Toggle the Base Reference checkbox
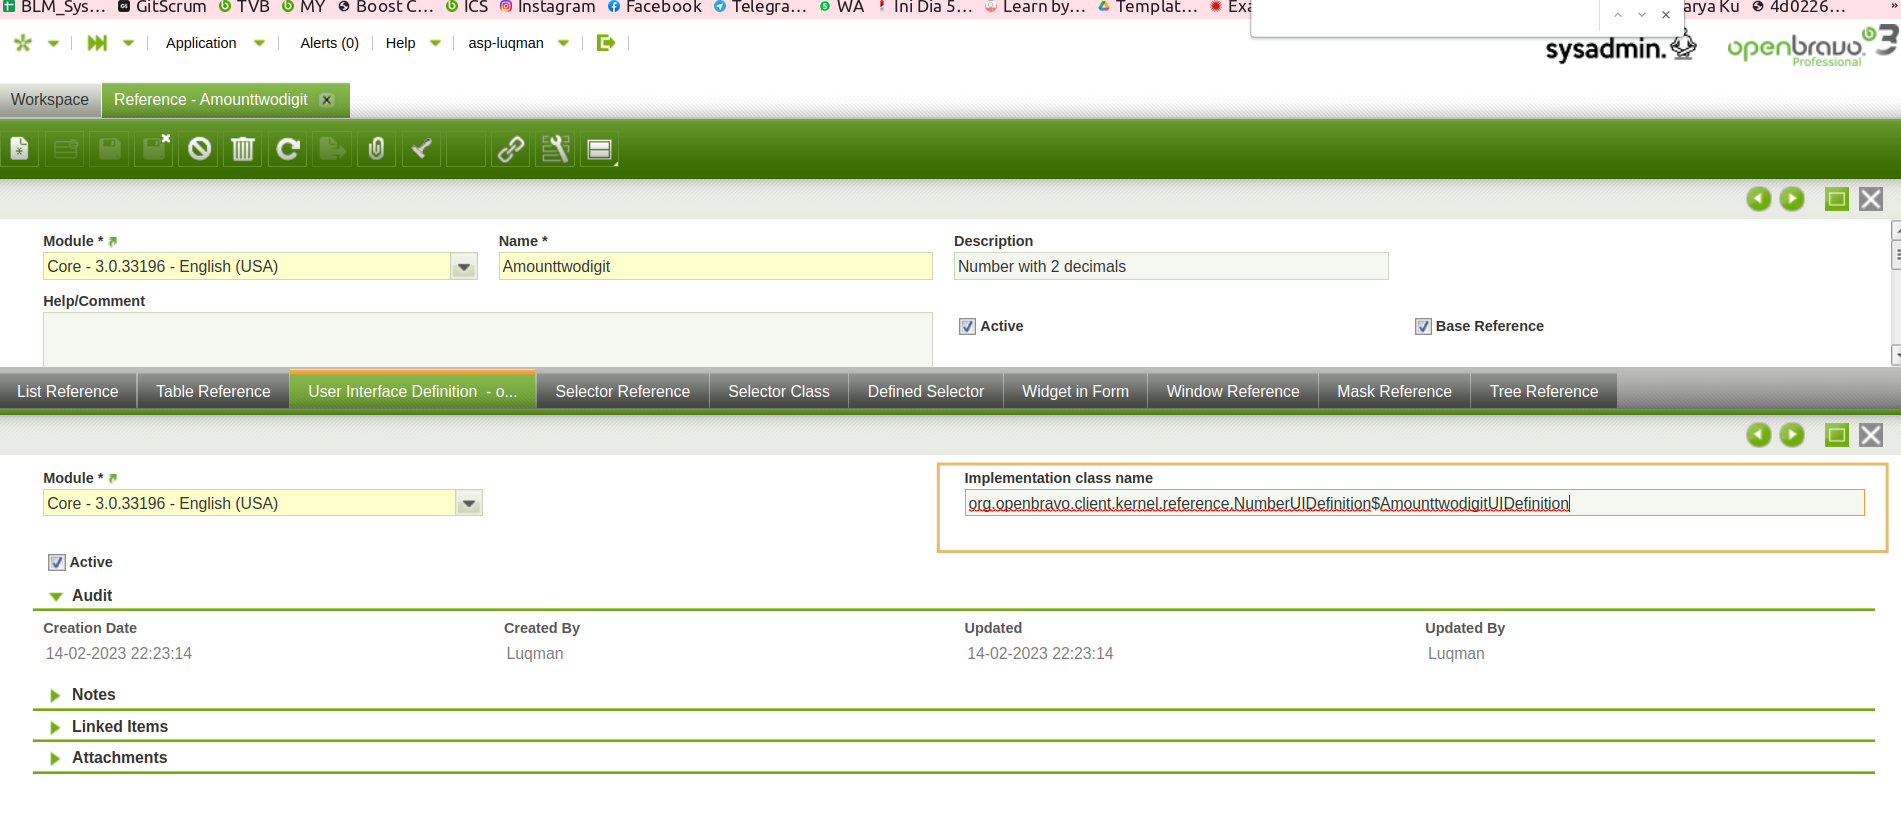Image resolution: width=1901 pixels, height=814 pixels. 1423,326
